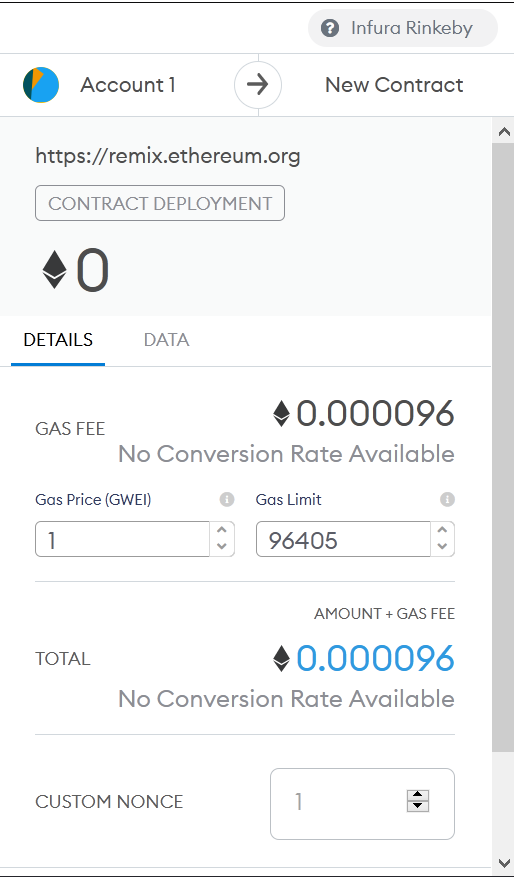Click the scrollbar up arrow
514x877 pixels.
coord(503,132)
